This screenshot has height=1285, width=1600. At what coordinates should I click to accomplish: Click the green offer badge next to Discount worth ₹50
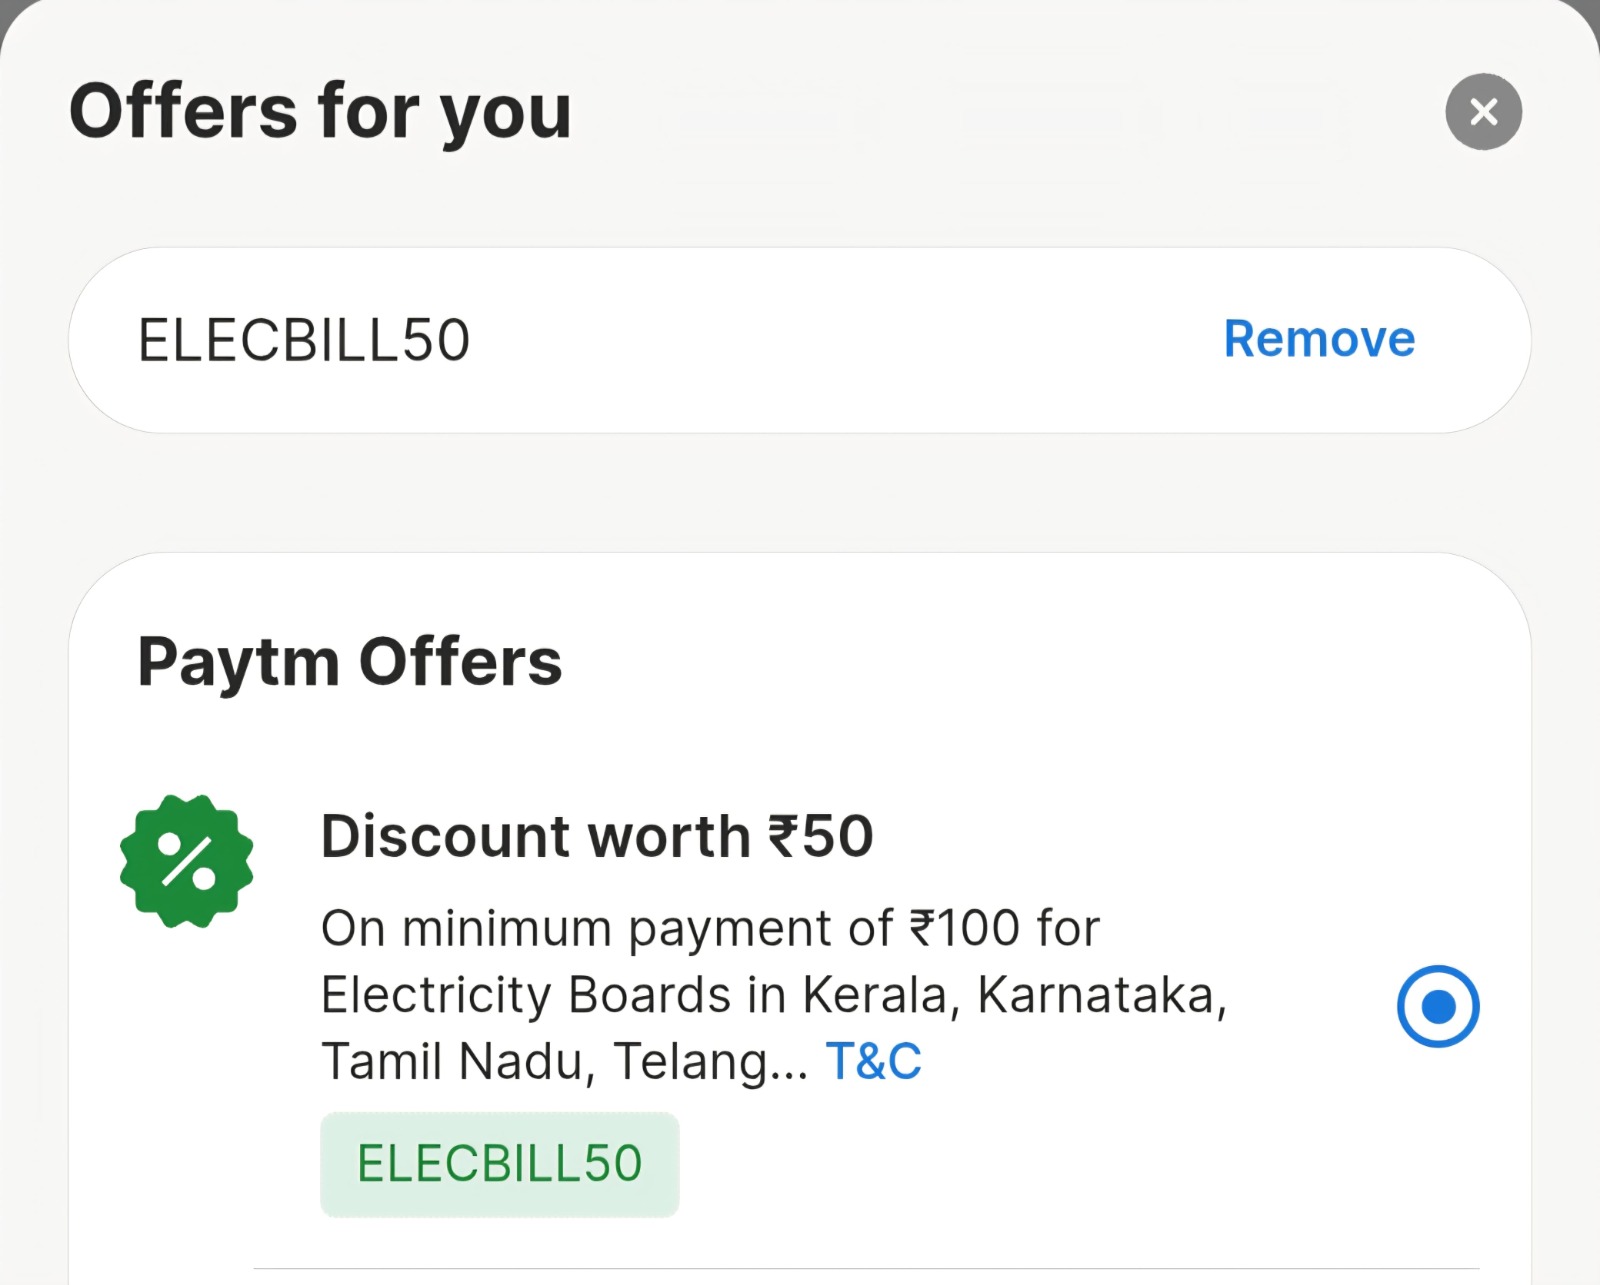pos(186,858)
